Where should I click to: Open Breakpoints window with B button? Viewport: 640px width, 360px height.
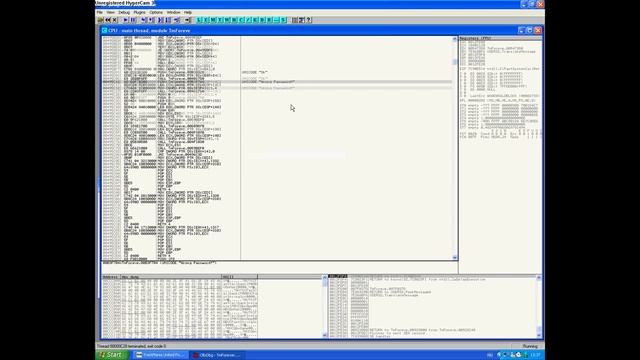[262, 20]
